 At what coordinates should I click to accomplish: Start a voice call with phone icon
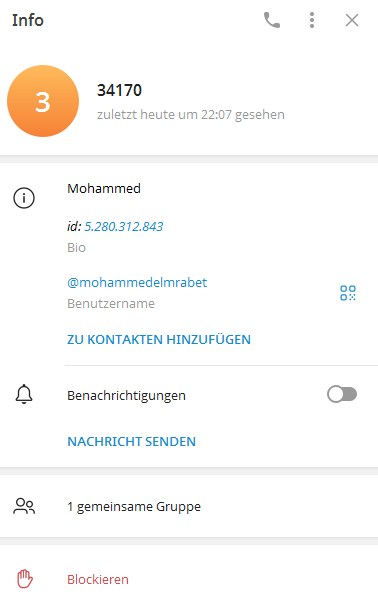coord(272,20)
